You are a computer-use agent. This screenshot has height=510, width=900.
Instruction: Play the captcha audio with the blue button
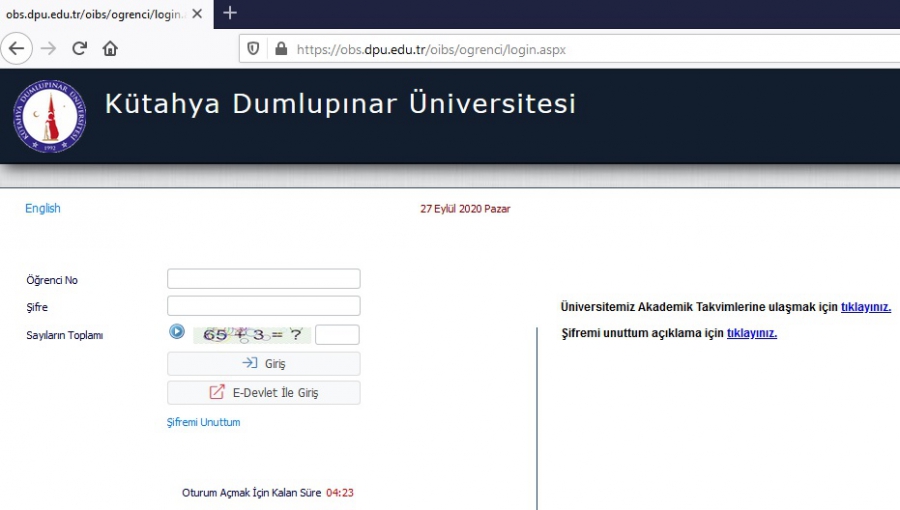(177, 332)
